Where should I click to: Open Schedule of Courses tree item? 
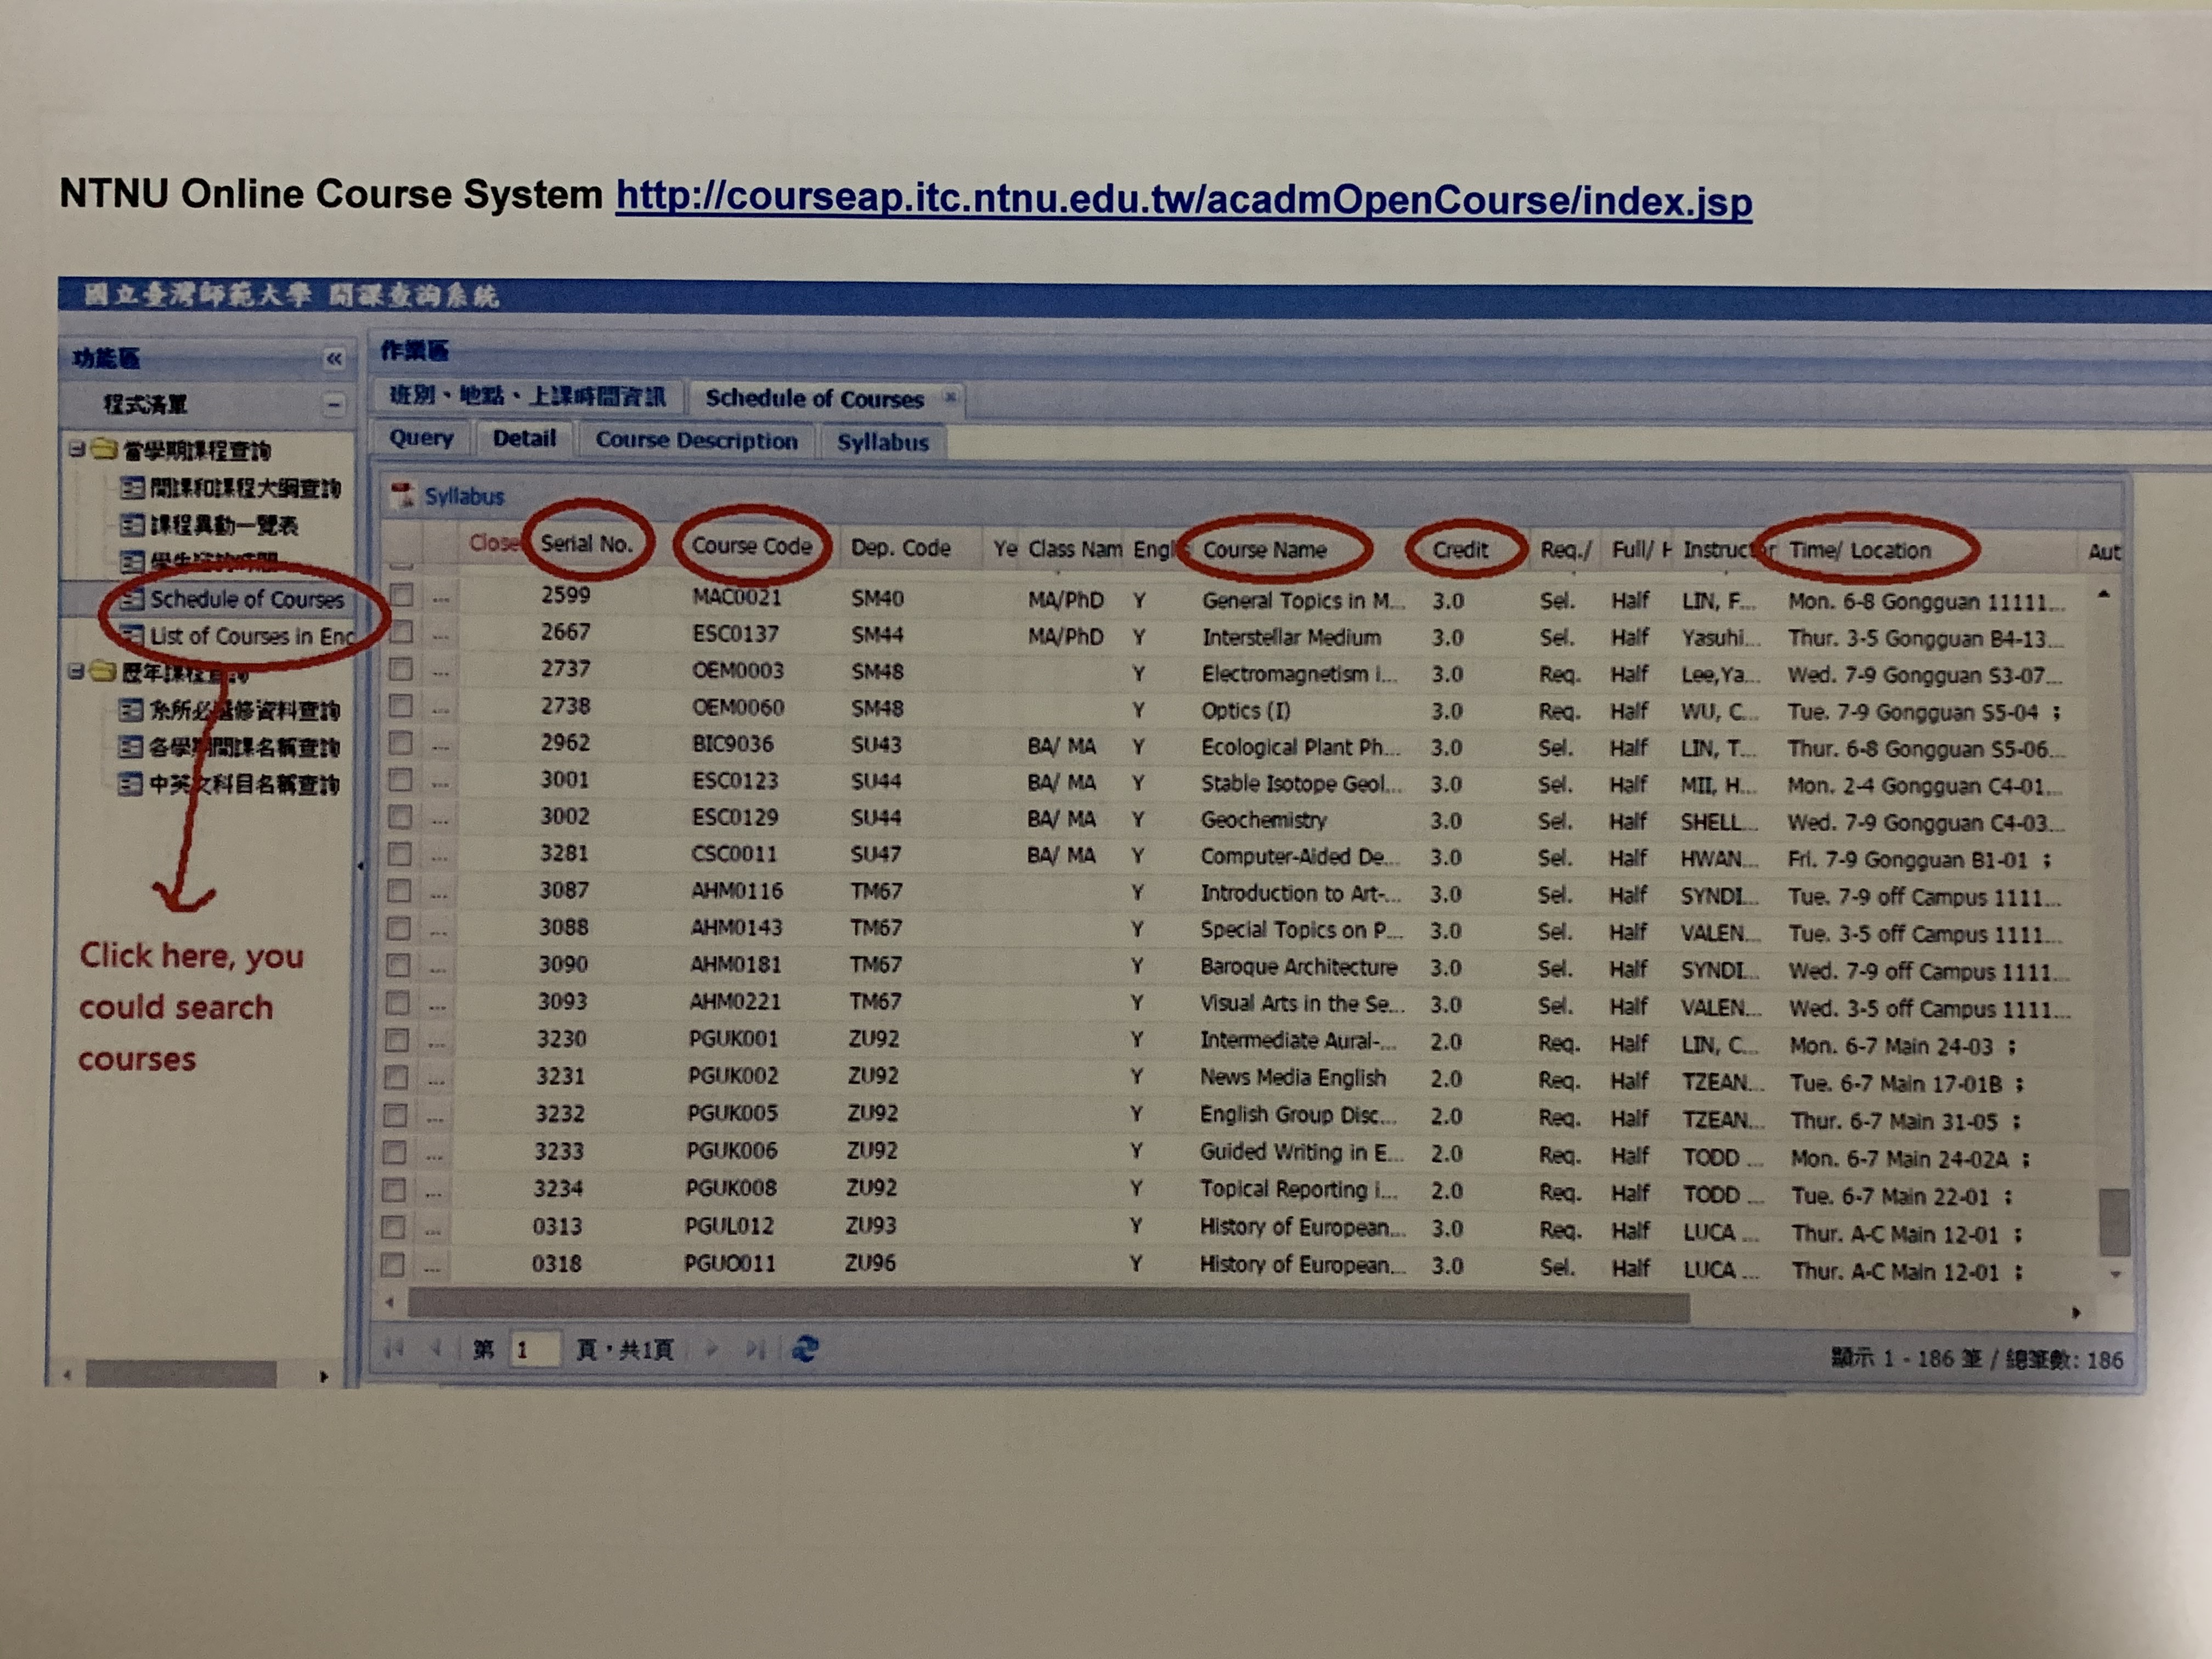[x=246, y=599]
